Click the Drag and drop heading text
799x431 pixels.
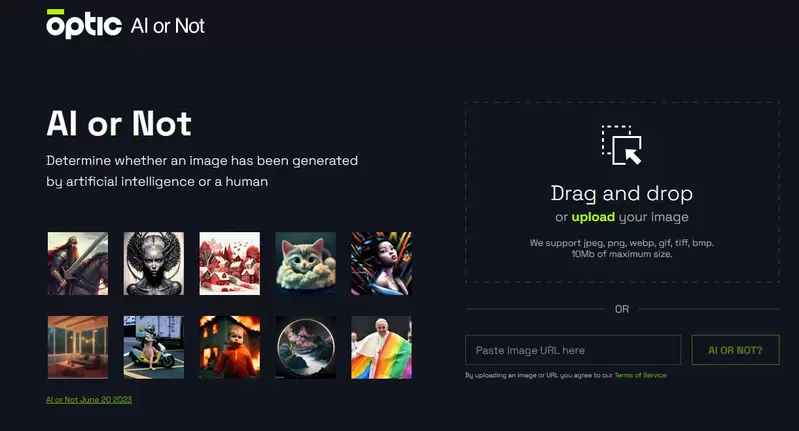tap(622, 194)
